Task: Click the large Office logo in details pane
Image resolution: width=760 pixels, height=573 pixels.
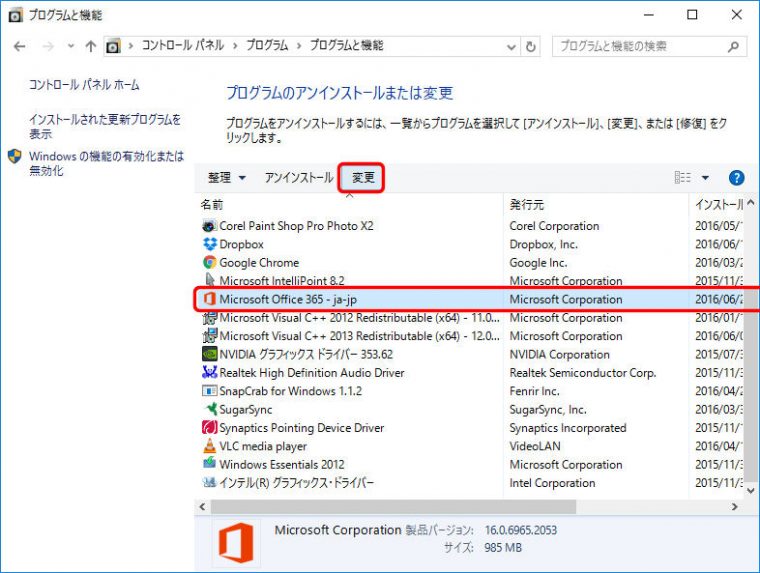Action: (x=236, y=543)
